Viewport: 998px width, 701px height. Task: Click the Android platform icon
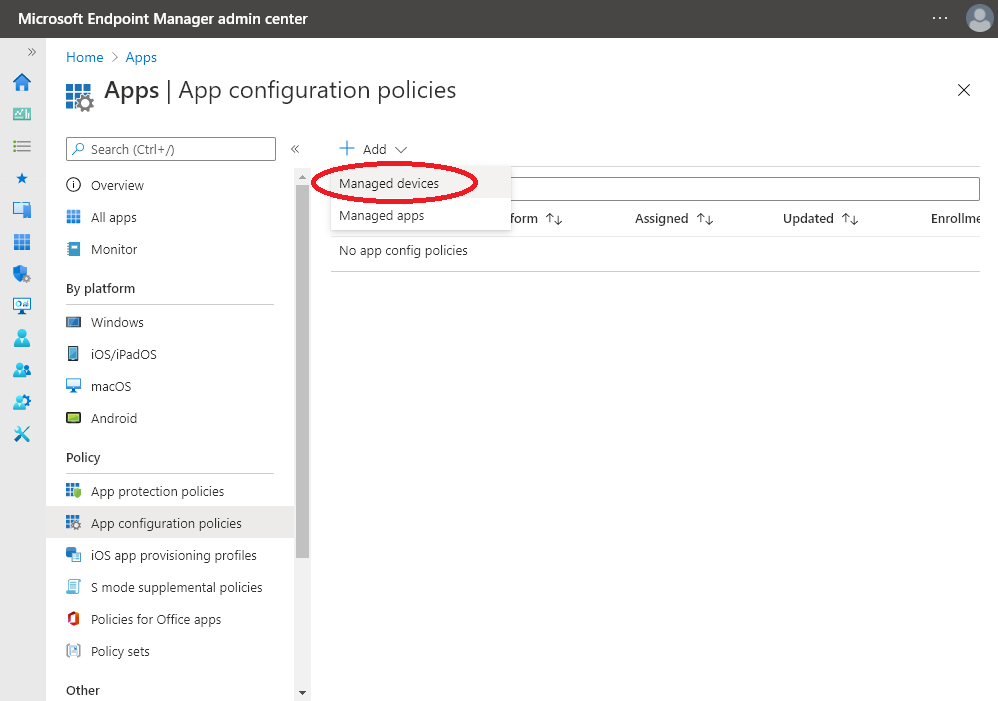click(74, 418)
